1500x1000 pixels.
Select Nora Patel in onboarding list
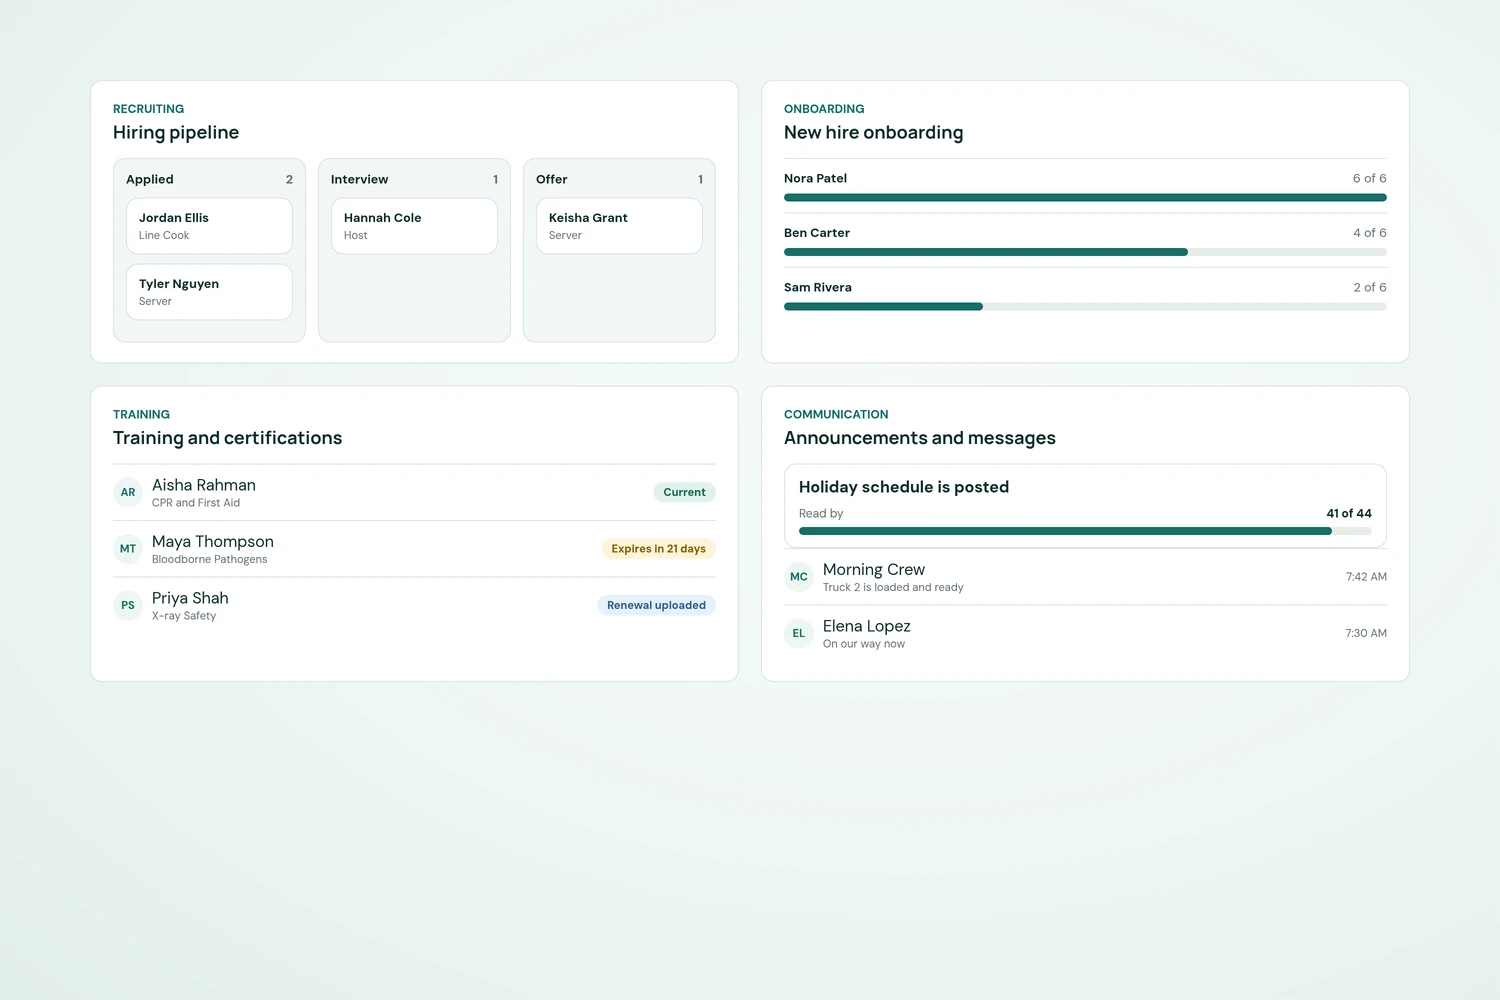point(816,178)
